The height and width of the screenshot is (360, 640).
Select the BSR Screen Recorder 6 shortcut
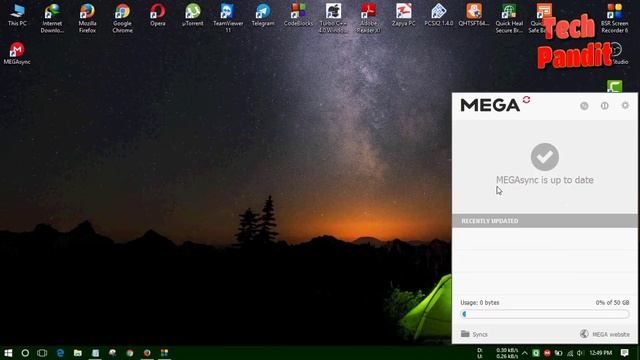click(x=614, y=18)
